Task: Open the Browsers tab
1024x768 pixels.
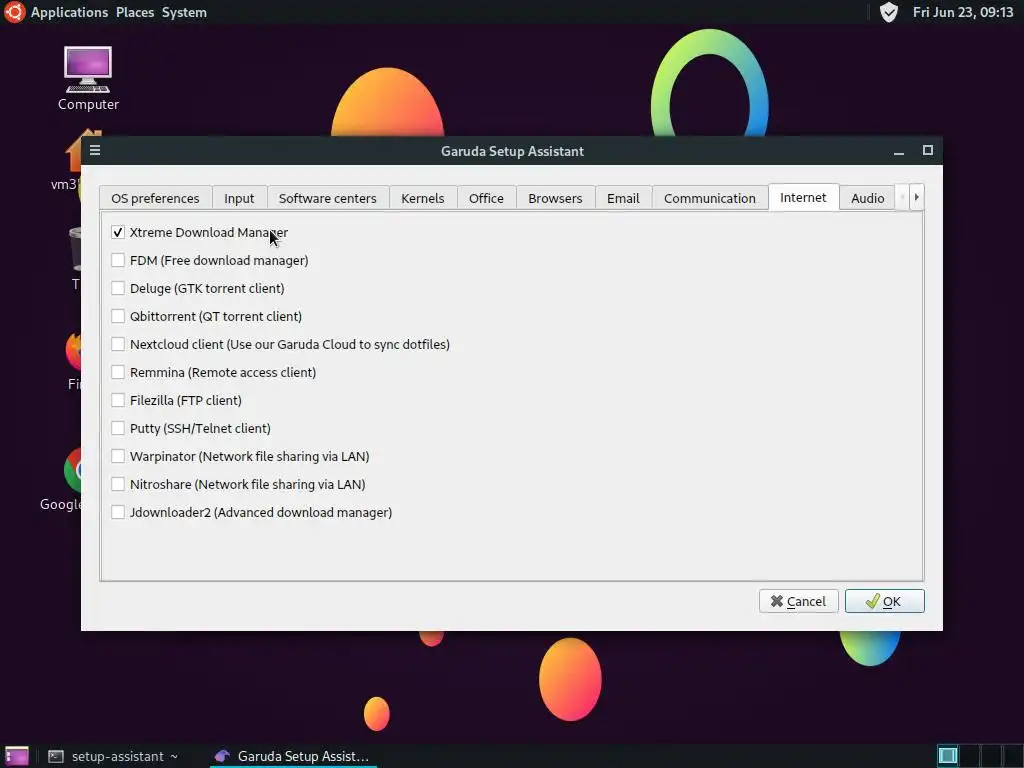Action: 555,198
